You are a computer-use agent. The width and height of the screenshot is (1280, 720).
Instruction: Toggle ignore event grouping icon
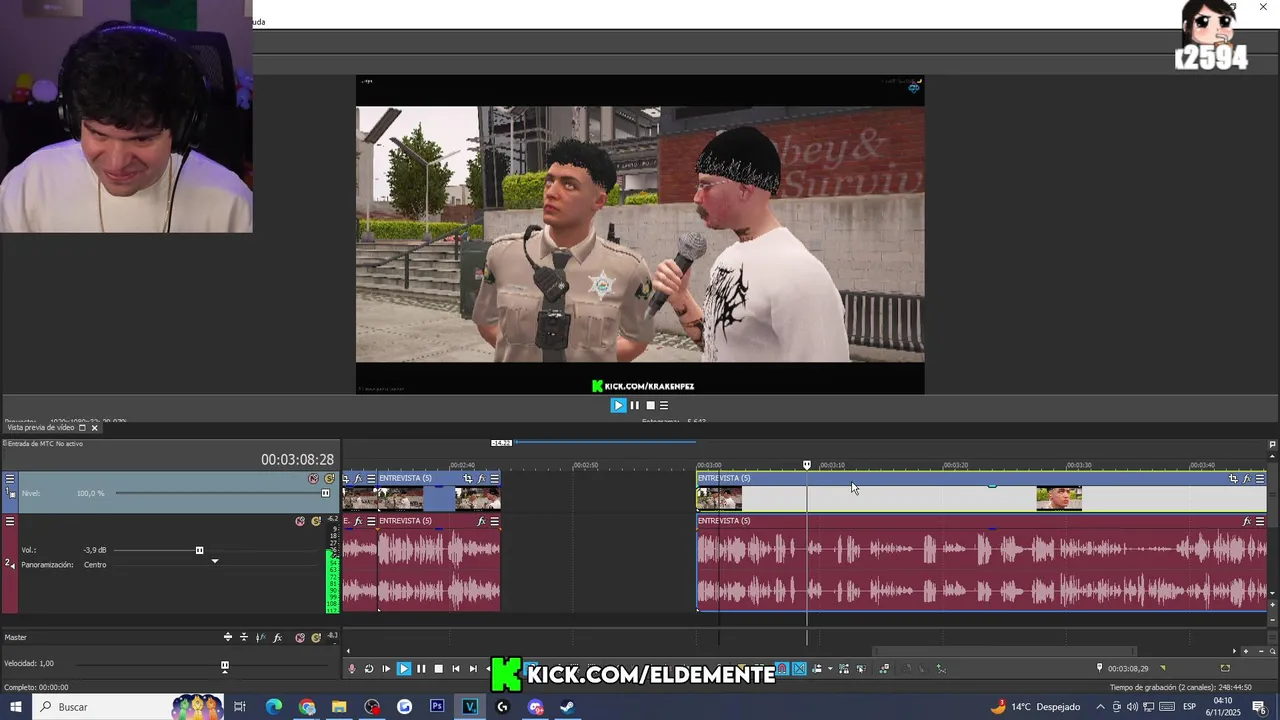click(860, 668)
